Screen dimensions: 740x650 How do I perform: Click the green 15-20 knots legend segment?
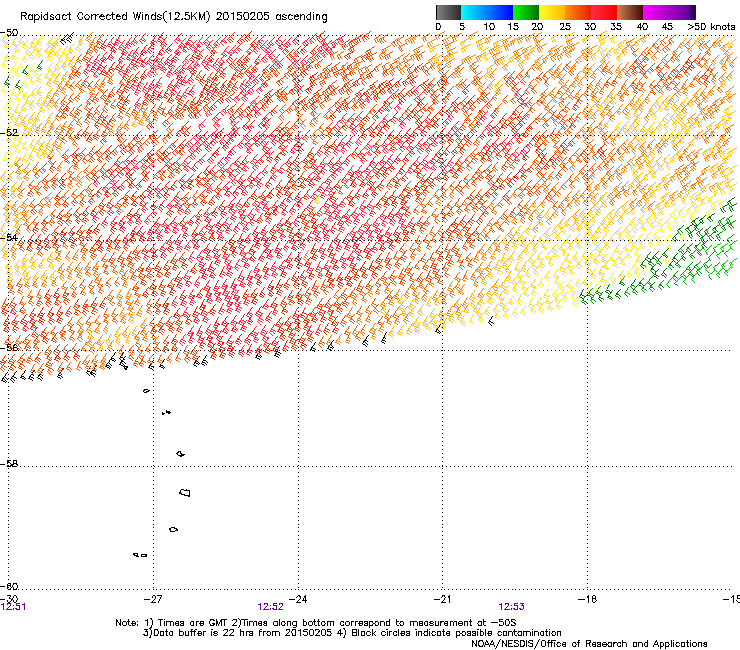tap(526, 12)
